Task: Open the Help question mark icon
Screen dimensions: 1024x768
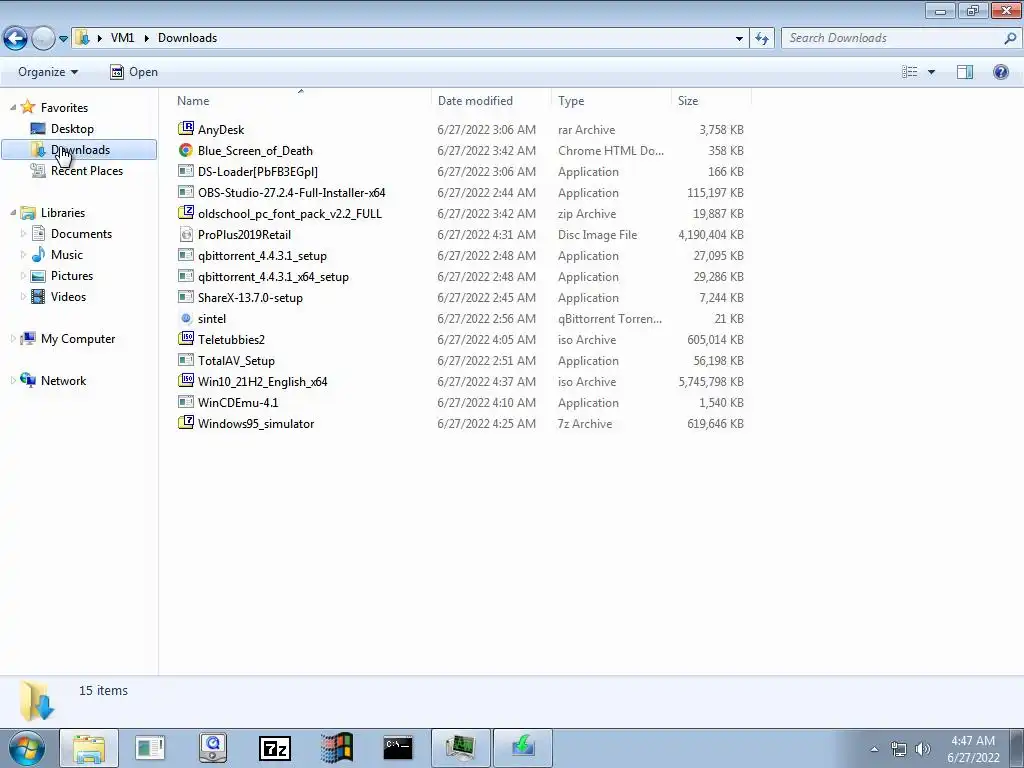Action: 1000,72
